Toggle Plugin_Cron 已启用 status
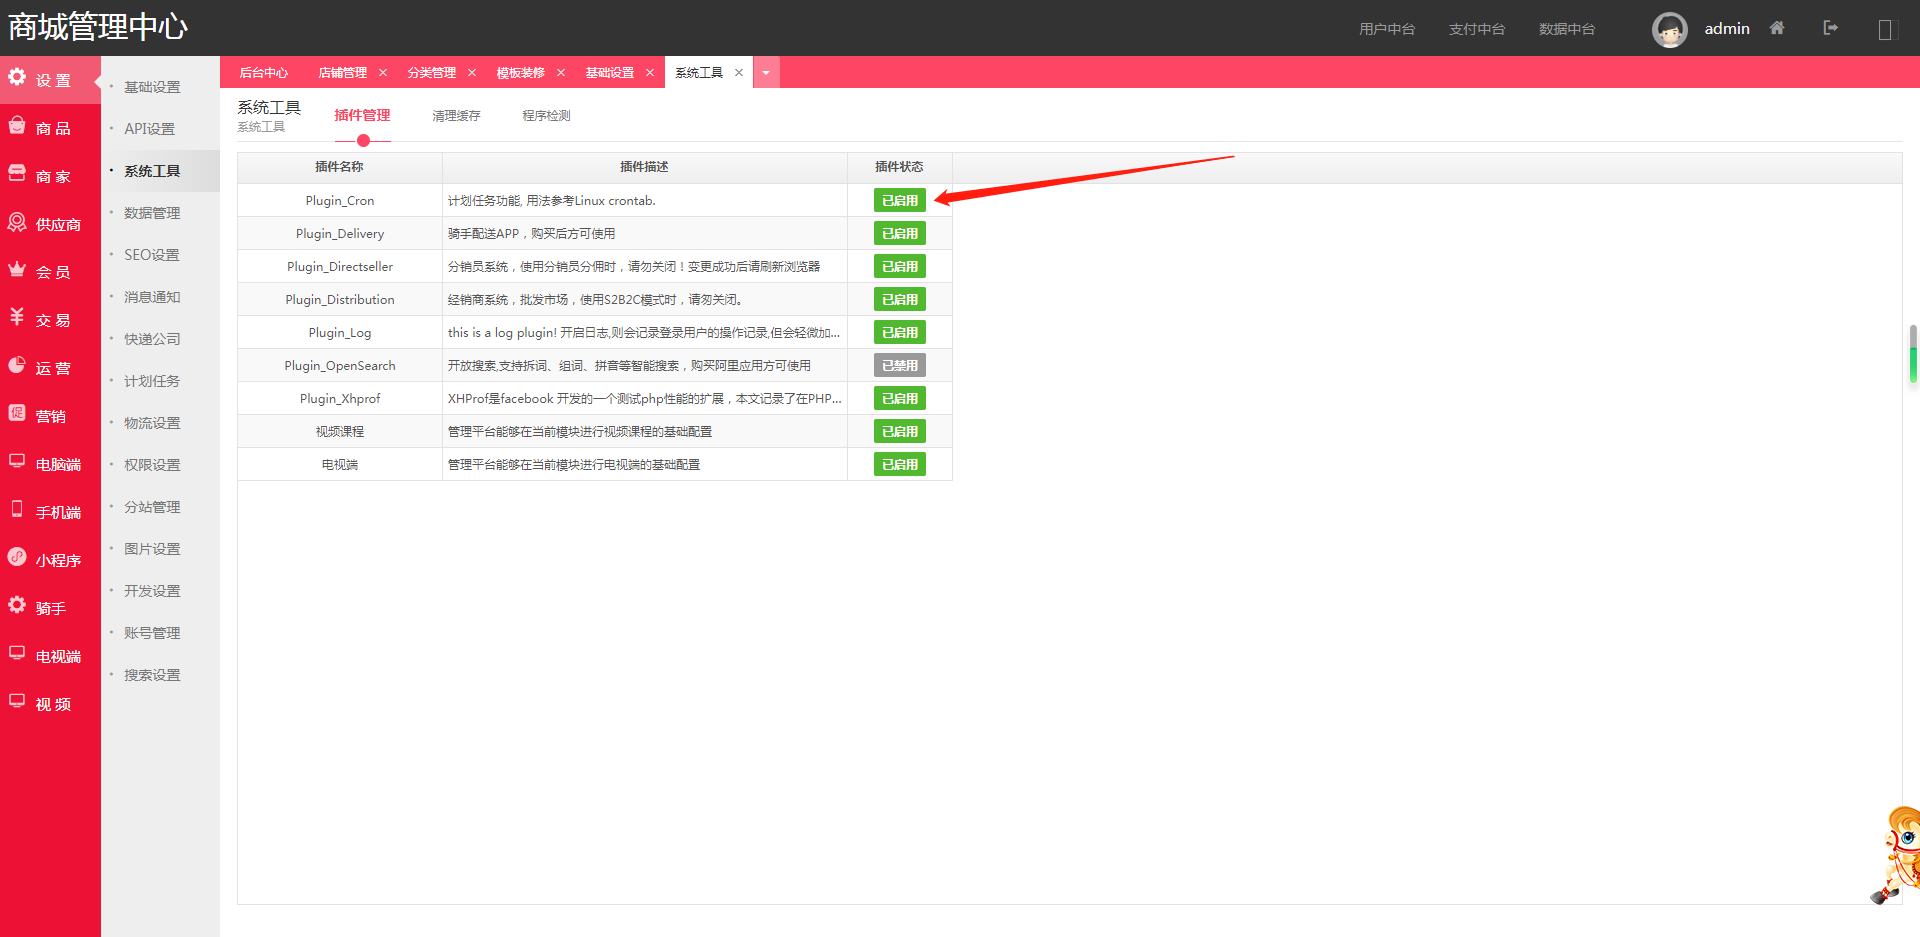The width and height of the screenshot is (1920, 937). coord(900,200)
